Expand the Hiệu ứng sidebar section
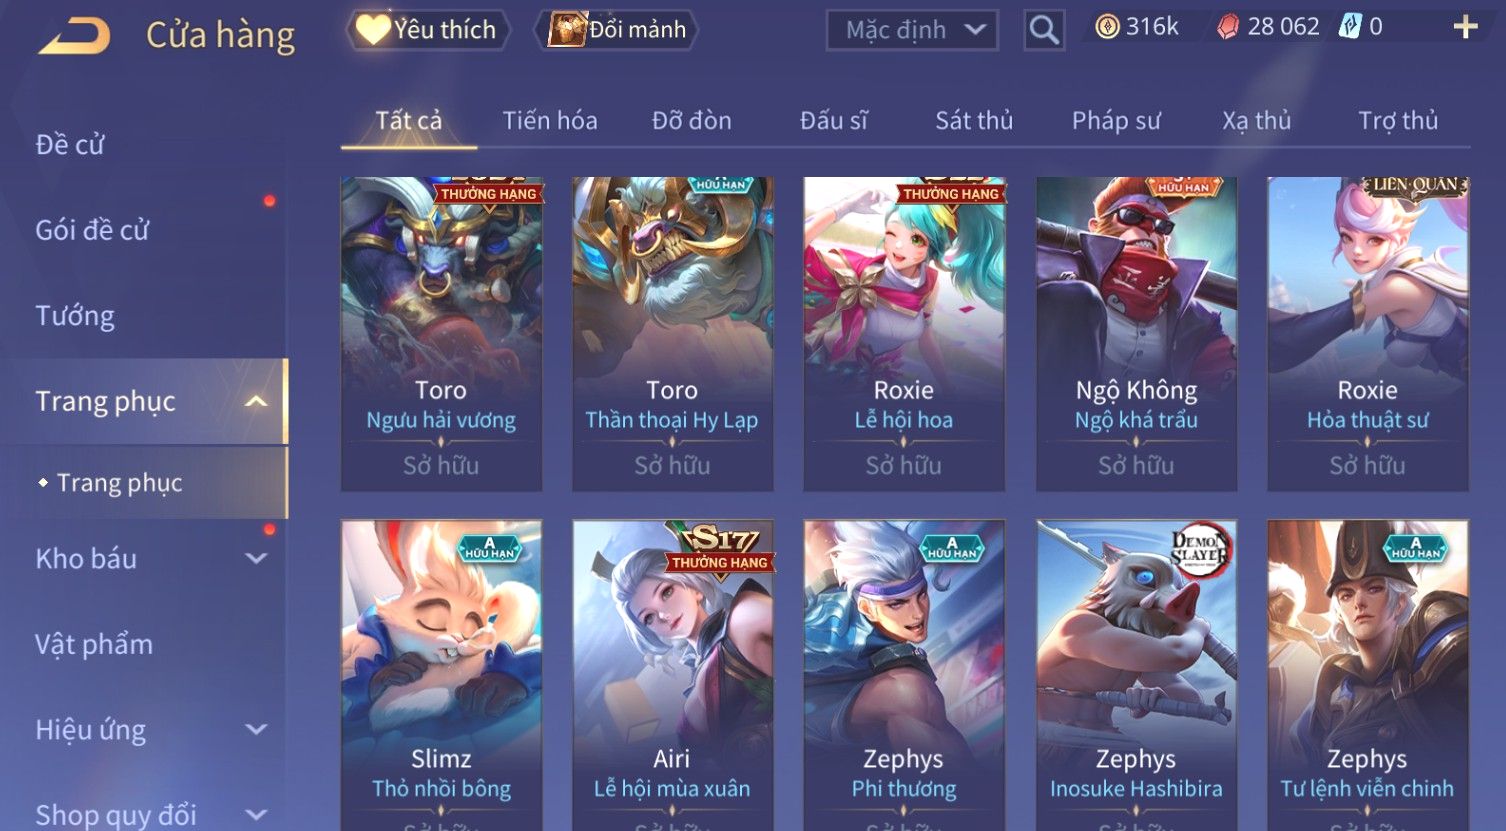 click(257, 730)
